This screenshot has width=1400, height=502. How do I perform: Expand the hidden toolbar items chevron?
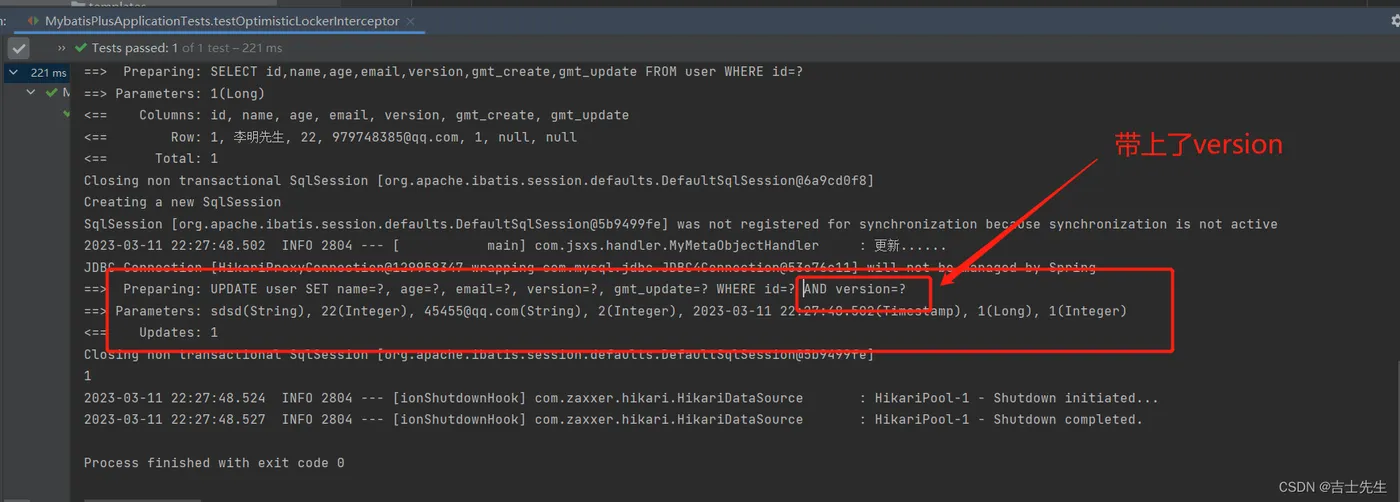61,48
